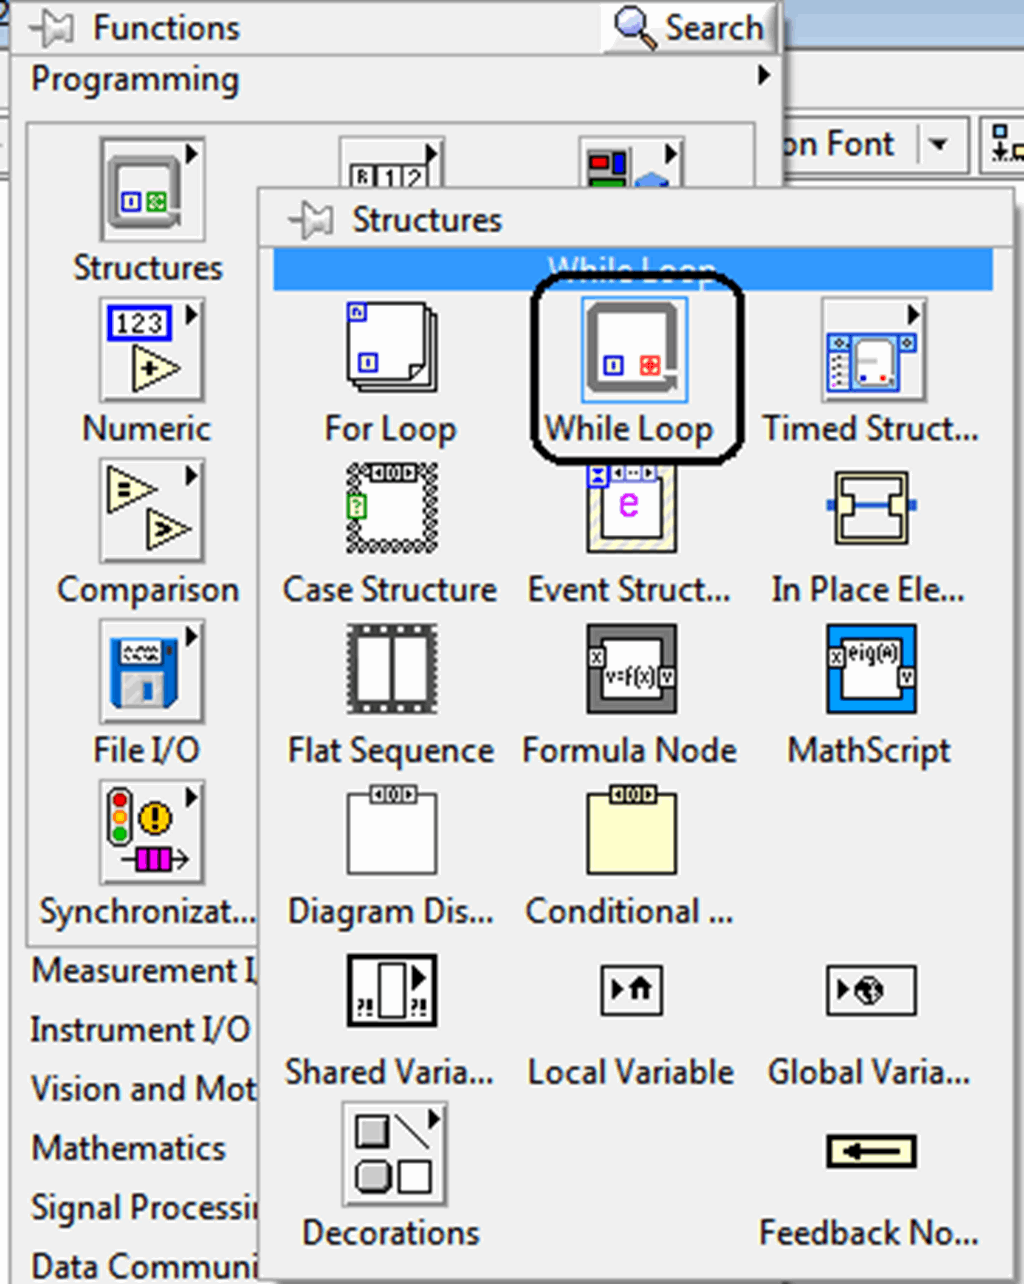Viewport: 1024px width, 1284px height.
Task: Select the MathScript node icon
Action: pyautogui.click(x=869, y=669)
